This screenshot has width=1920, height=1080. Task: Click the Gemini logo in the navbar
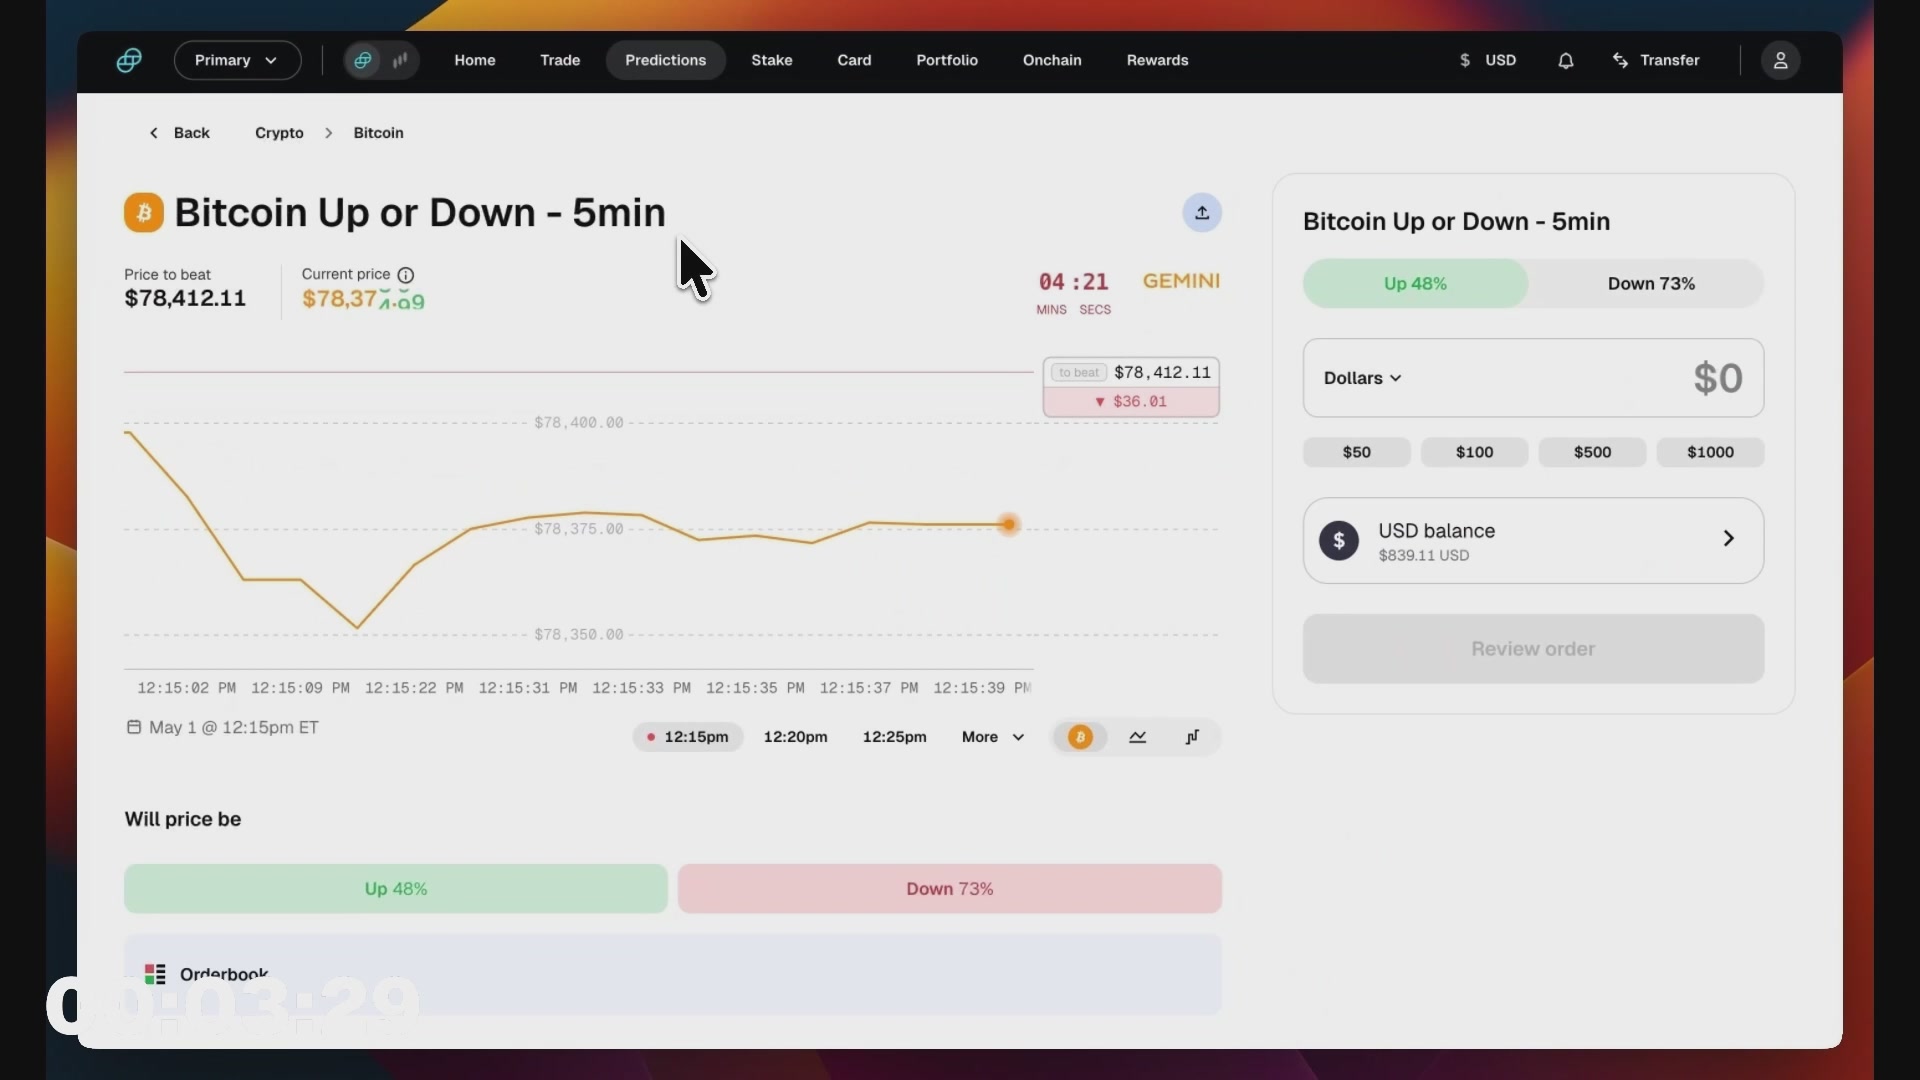tap(129, 61)
